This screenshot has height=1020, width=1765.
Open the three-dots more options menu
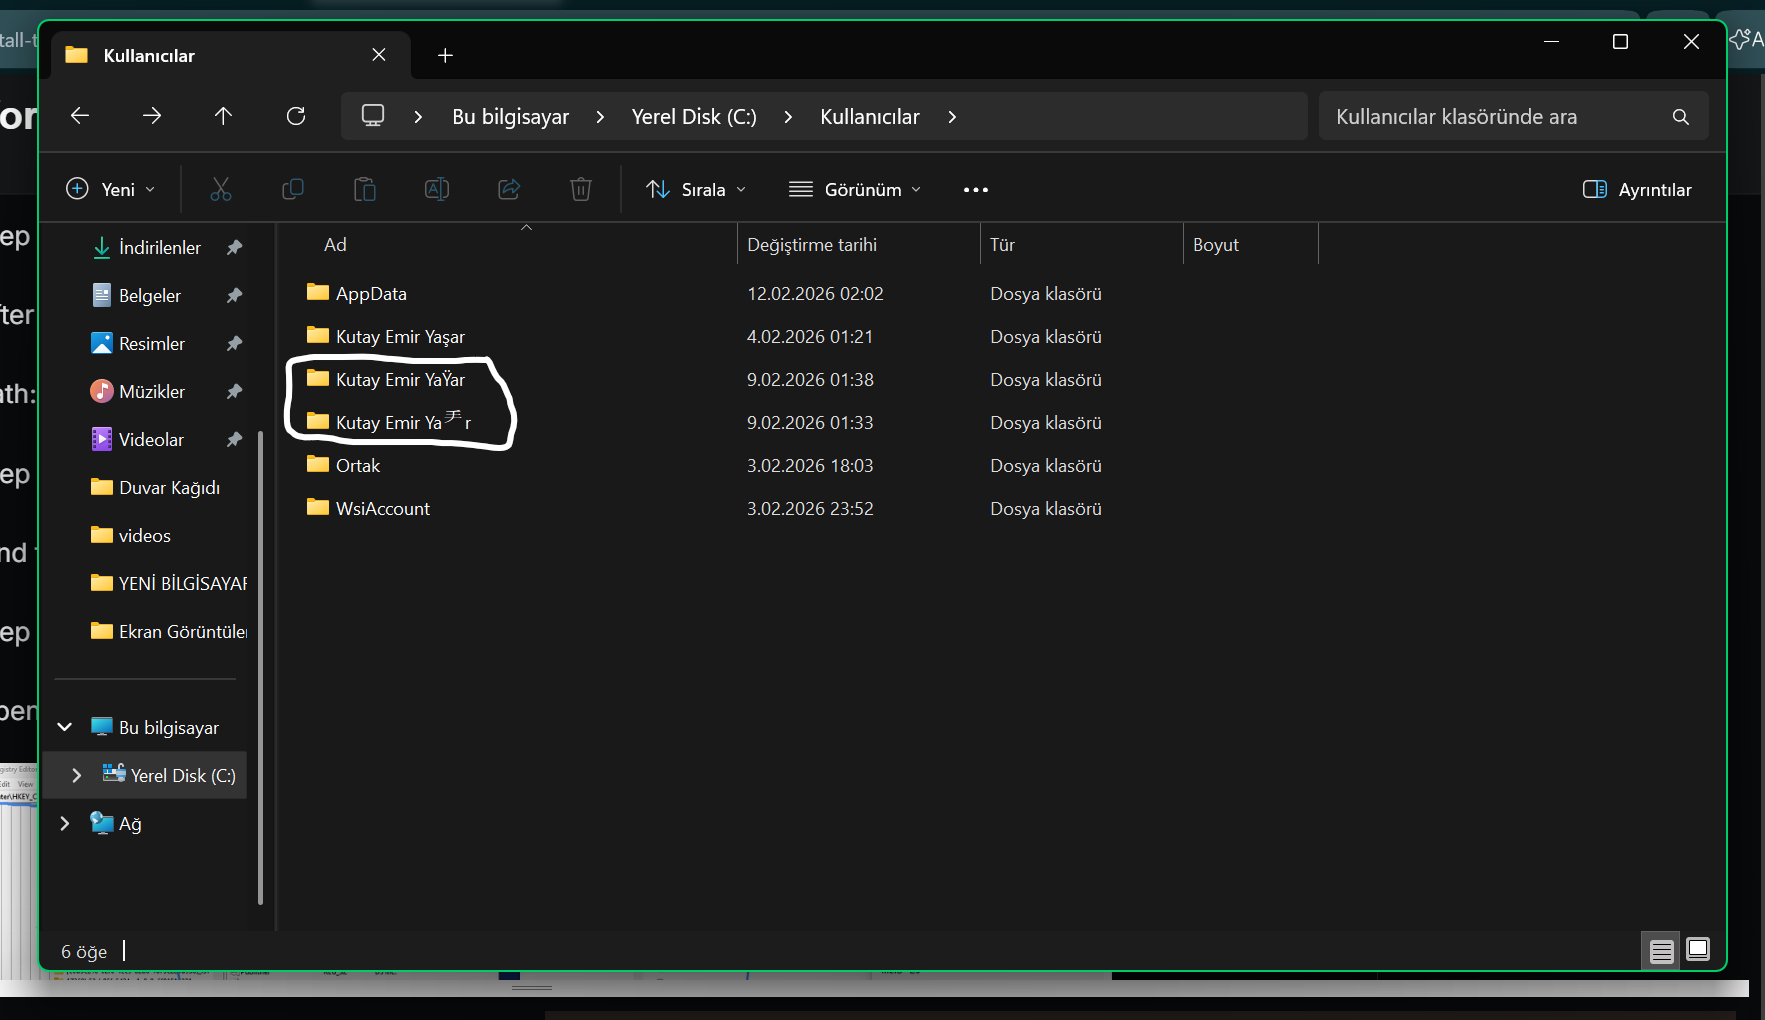pos(975,190)
